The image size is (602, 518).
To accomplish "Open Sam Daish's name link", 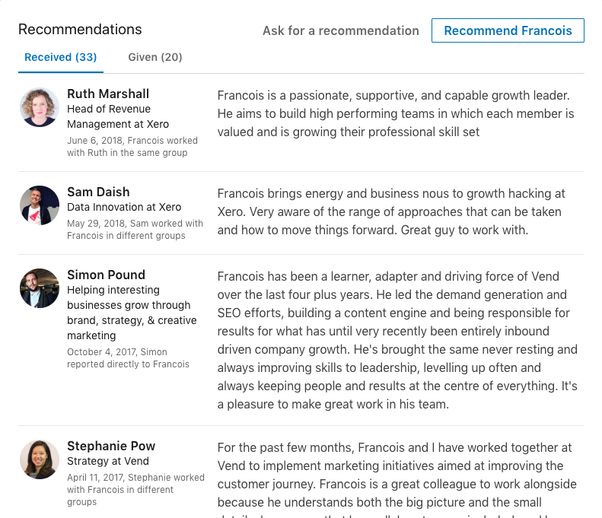I will click(x=97, y=192).
